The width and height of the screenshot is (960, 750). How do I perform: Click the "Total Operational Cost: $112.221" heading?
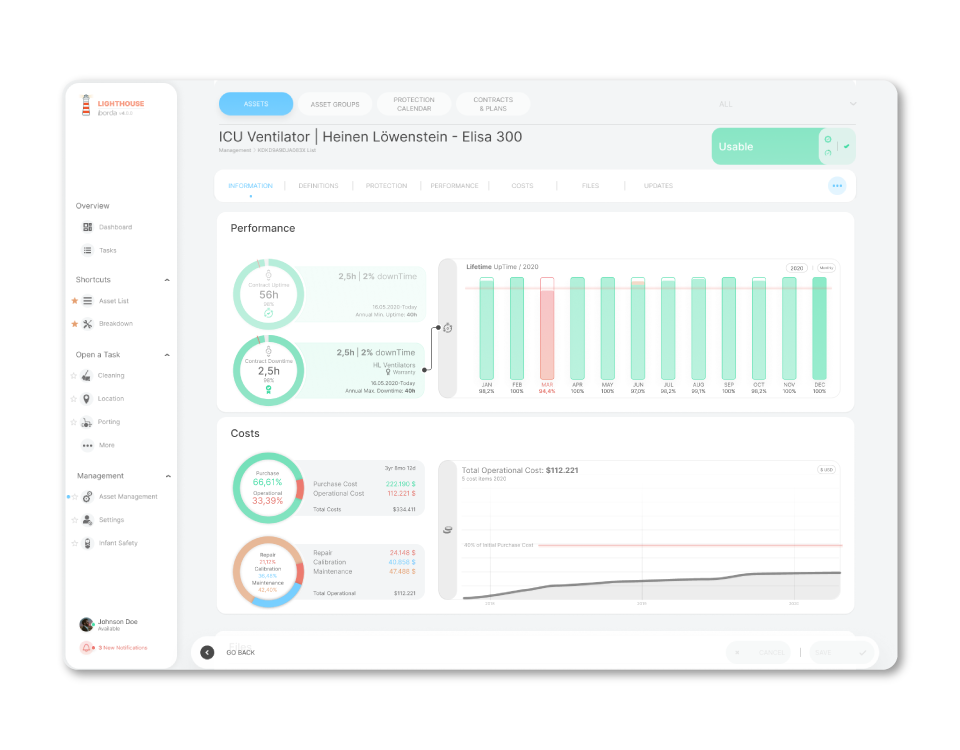pyautogui.click(x=520, y=470)
